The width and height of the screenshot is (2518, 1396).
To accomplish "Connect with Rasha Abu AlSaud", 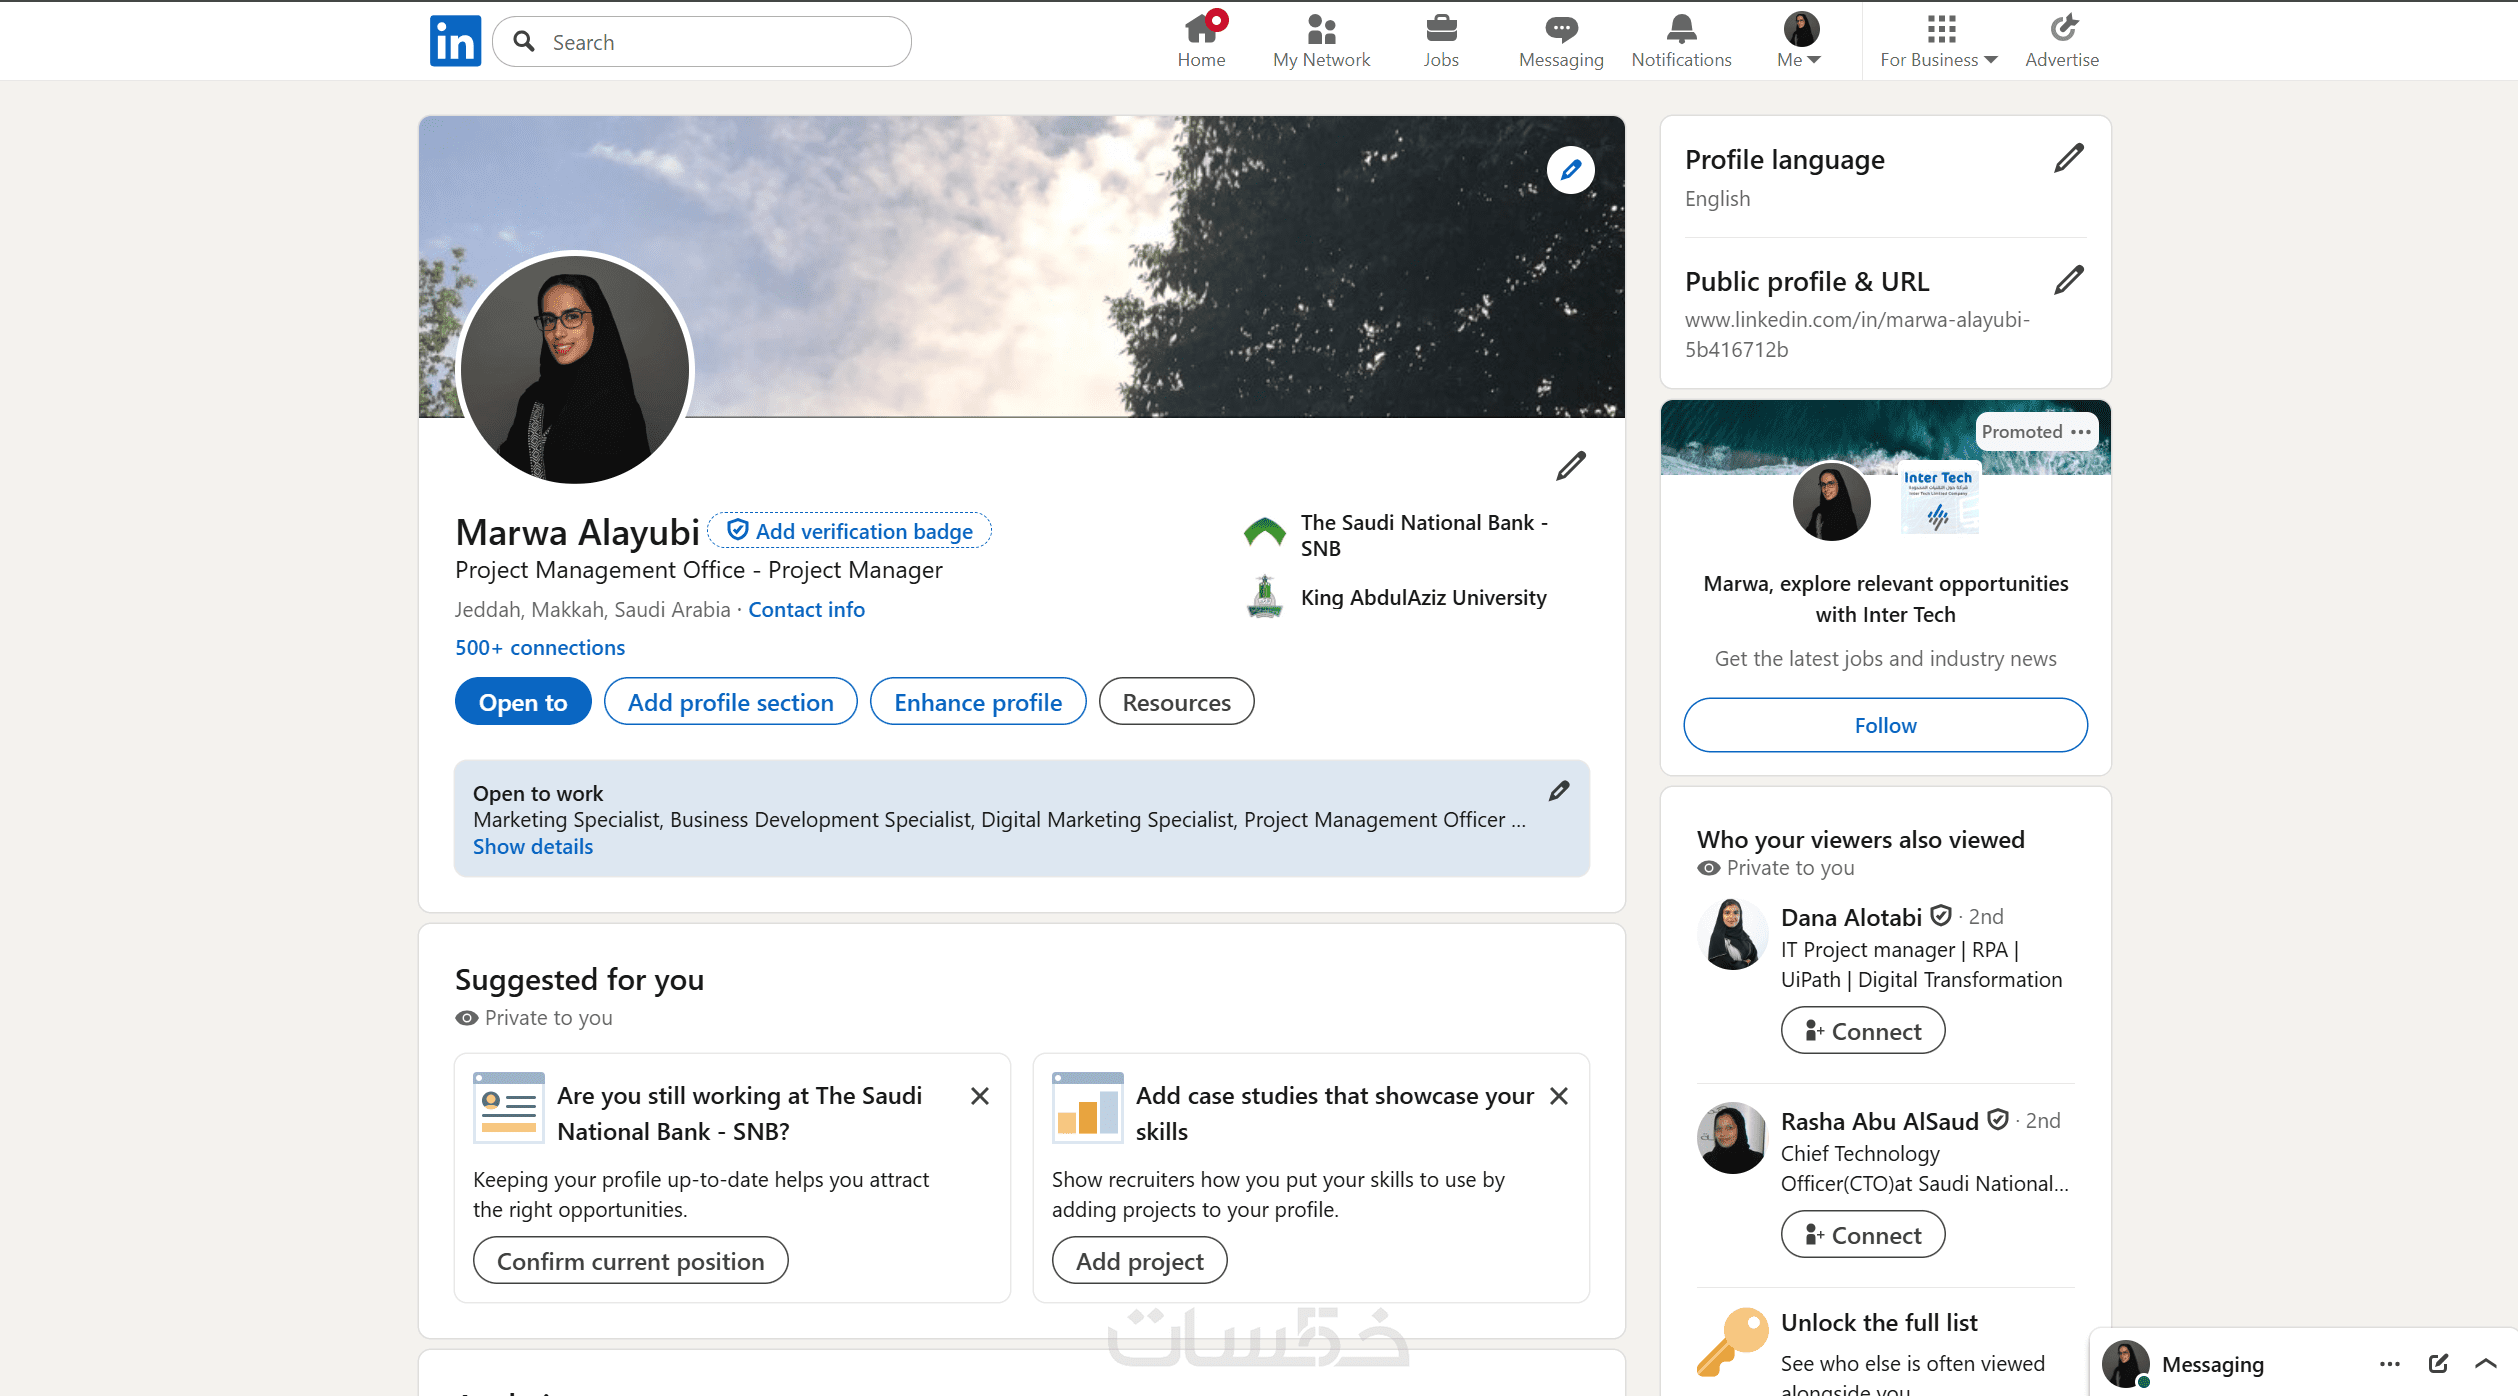I will (1863, 1235).
